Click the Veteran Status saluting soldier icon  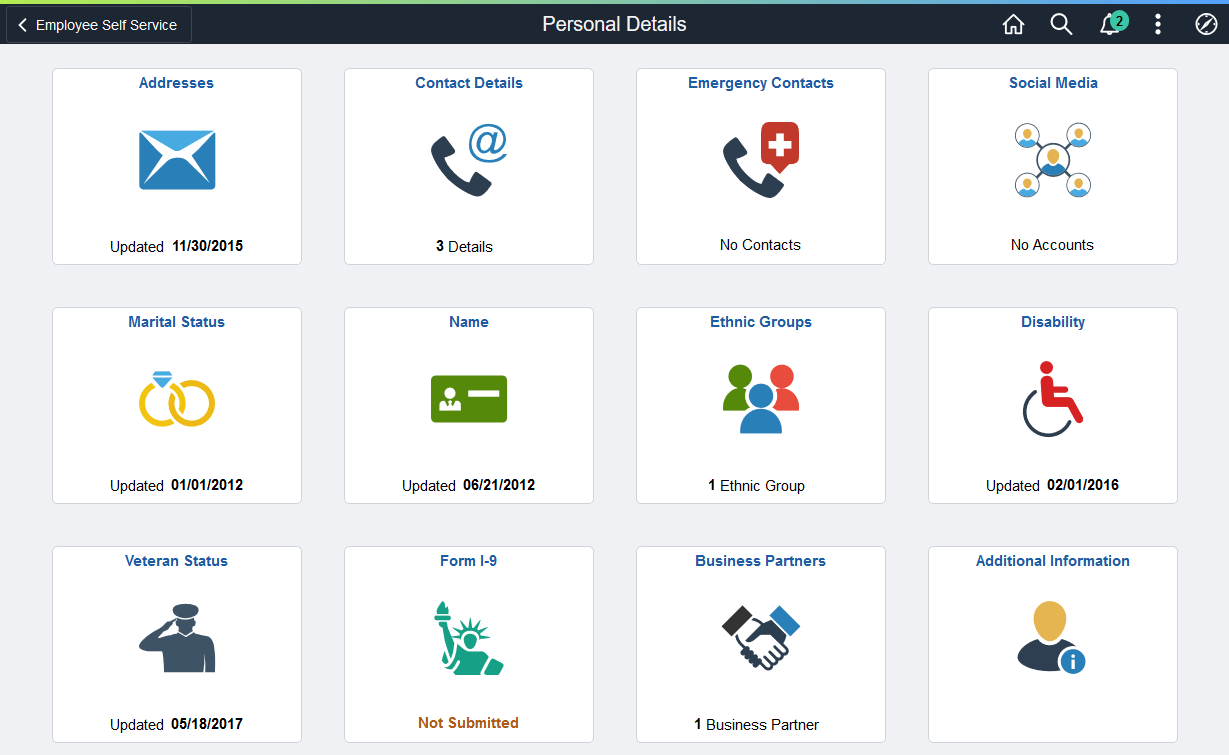pyautogui.click(x=177, y=638)
